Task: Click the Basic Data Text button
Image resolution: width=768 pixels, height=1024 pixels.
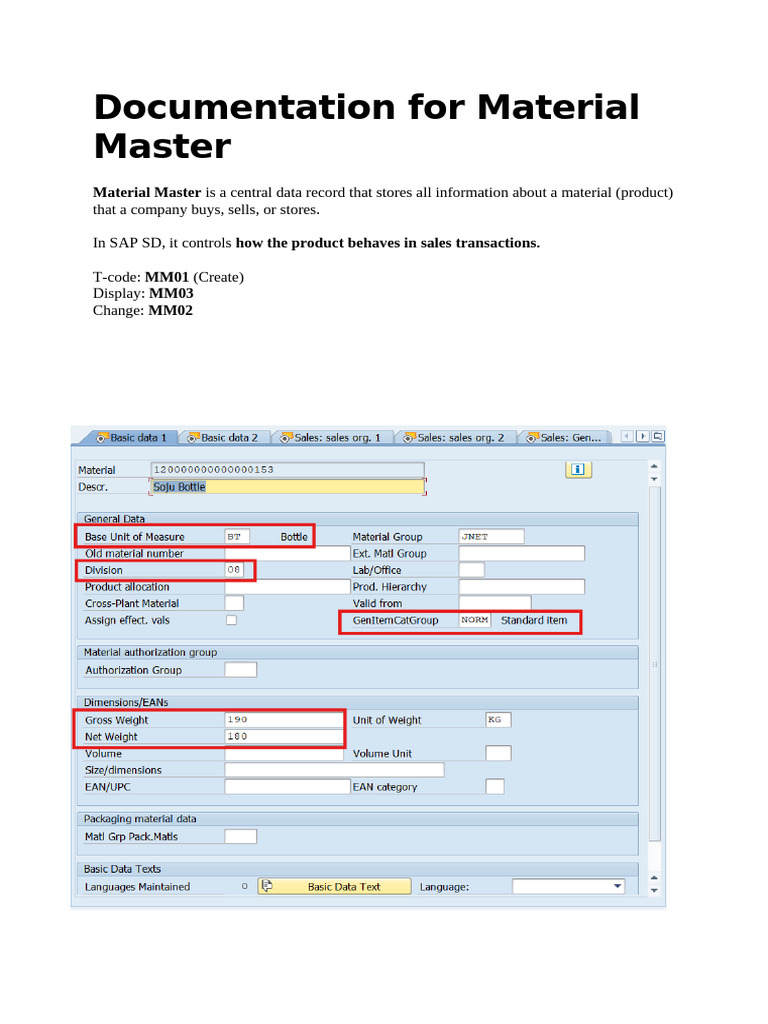Action: click(x=334, y=886)
